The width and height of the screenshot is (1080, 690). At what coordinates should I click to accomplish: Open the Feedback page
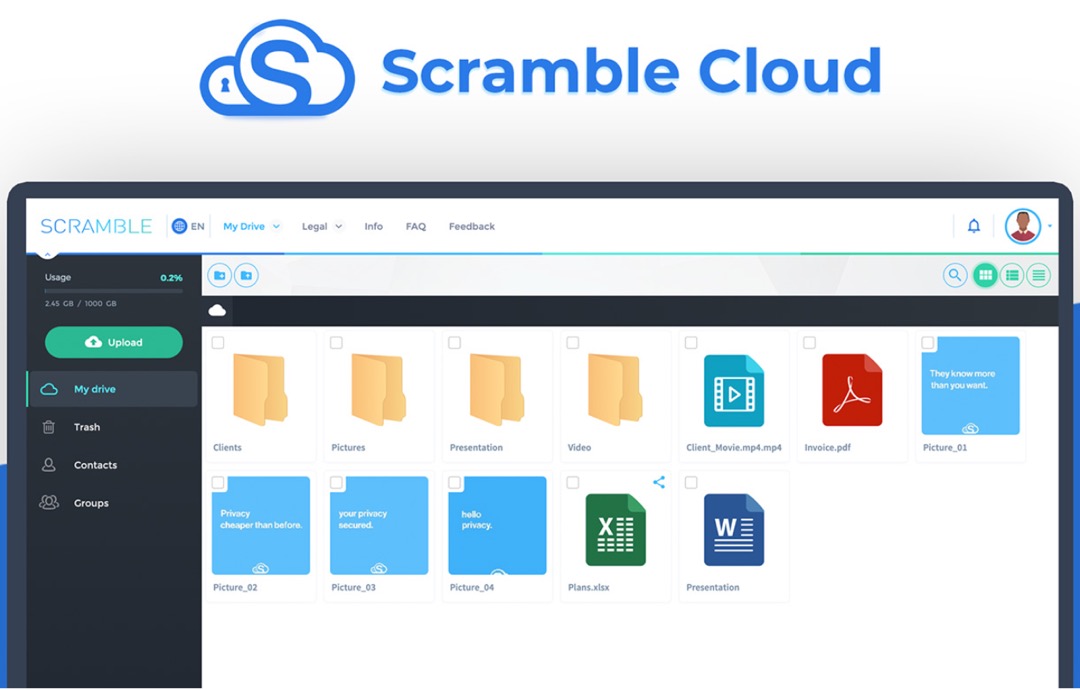472,226
